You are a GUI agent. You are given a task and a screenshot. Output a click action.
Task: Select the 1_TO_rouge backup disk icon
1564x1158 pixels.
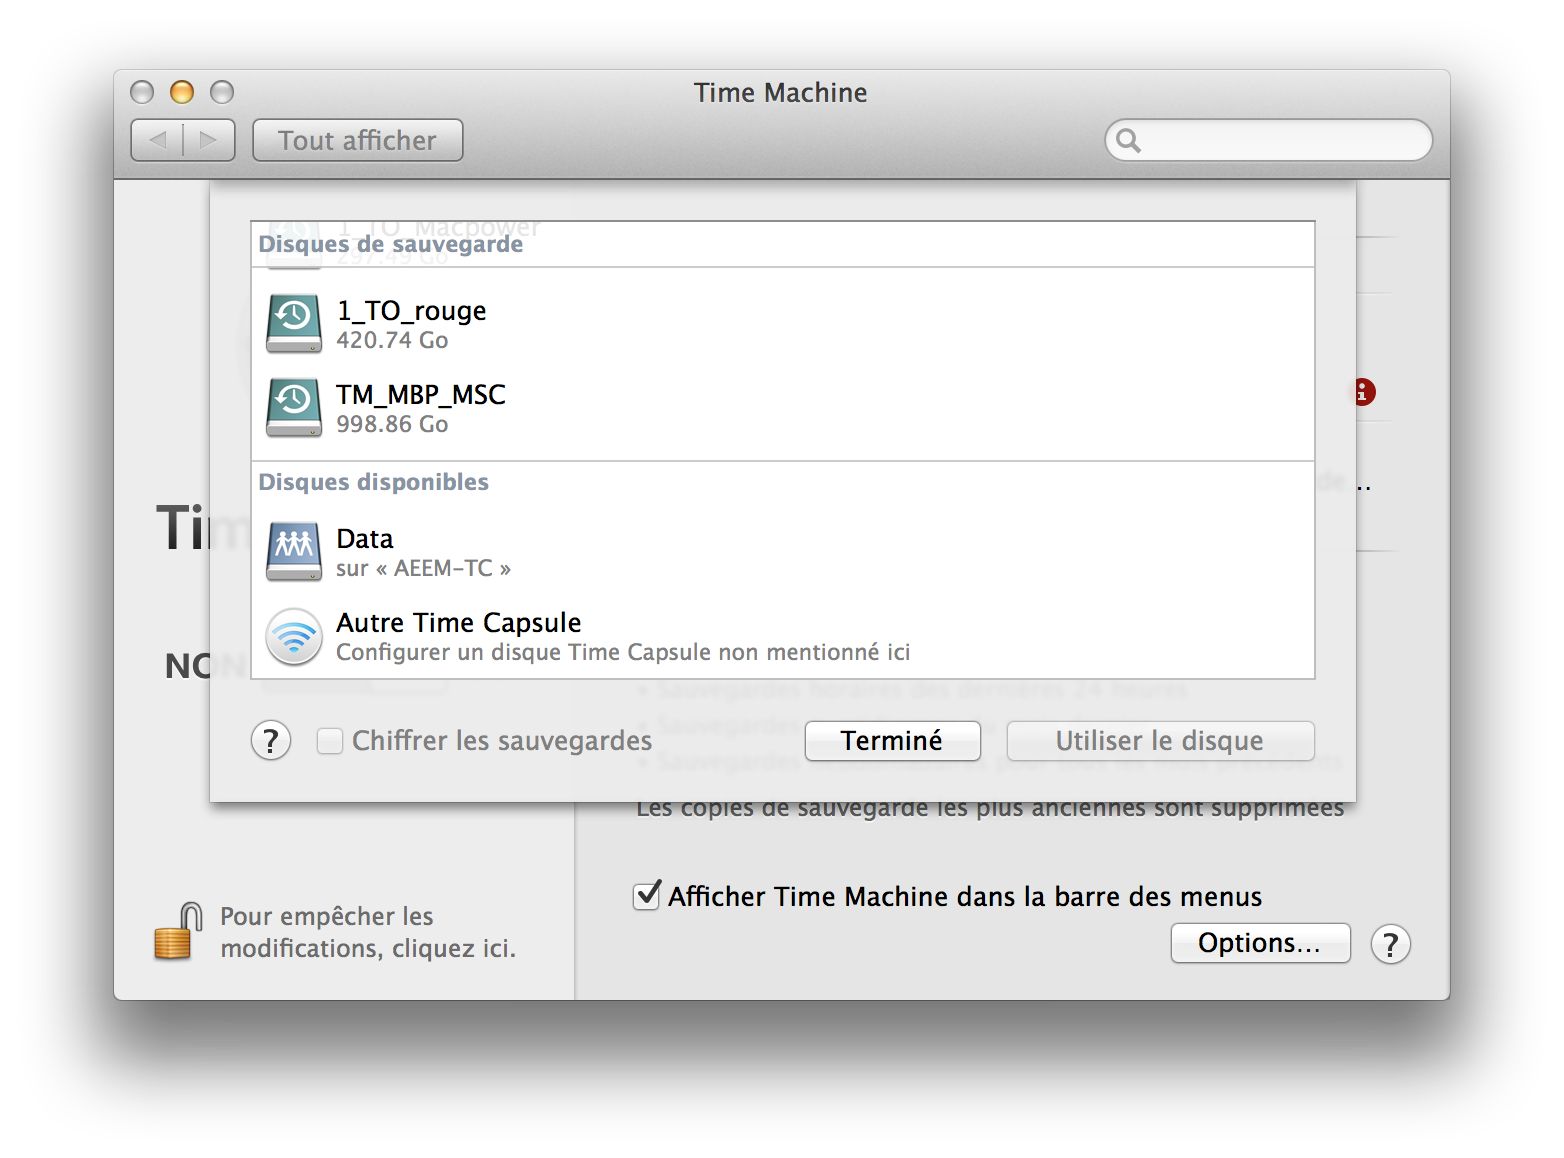[x=293, y=323]
